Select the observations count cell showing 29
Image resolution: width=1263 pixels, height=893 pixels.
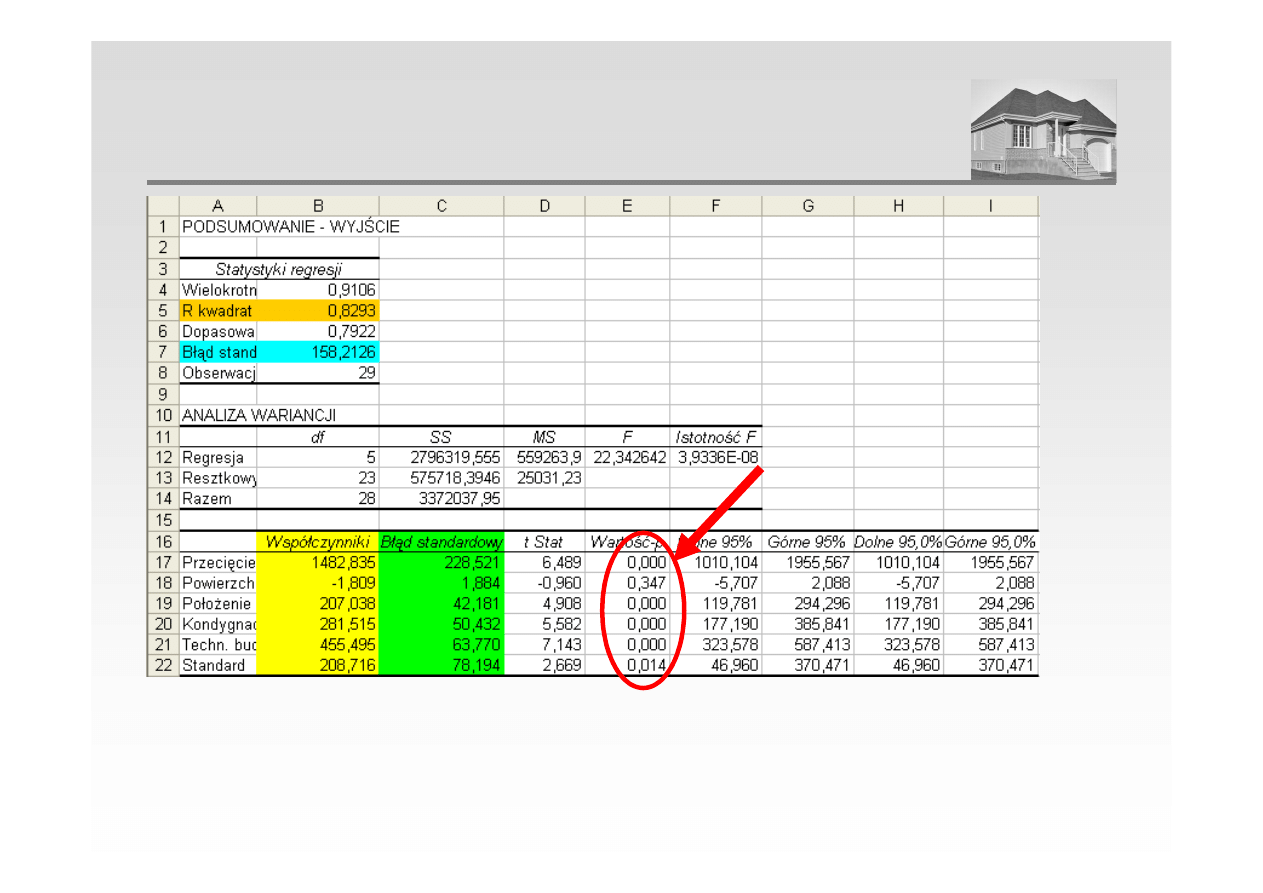318,373
